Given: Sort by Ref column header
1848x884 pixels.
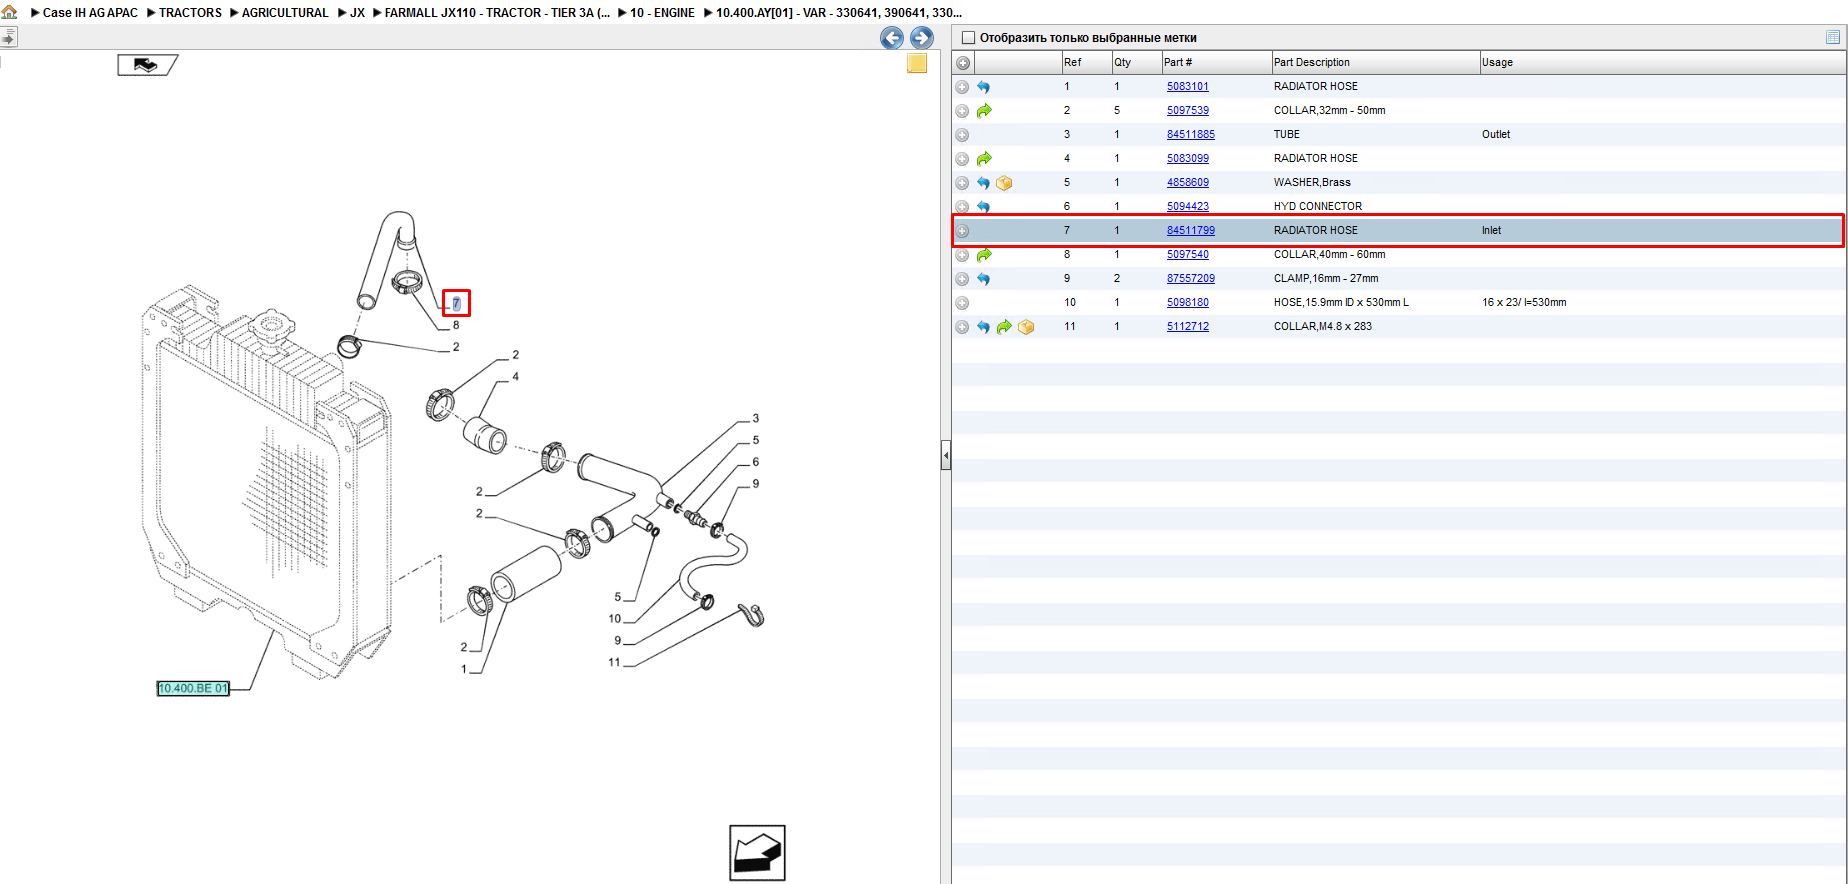Looking at the screenshot, I should click(x=1086, y=63).
